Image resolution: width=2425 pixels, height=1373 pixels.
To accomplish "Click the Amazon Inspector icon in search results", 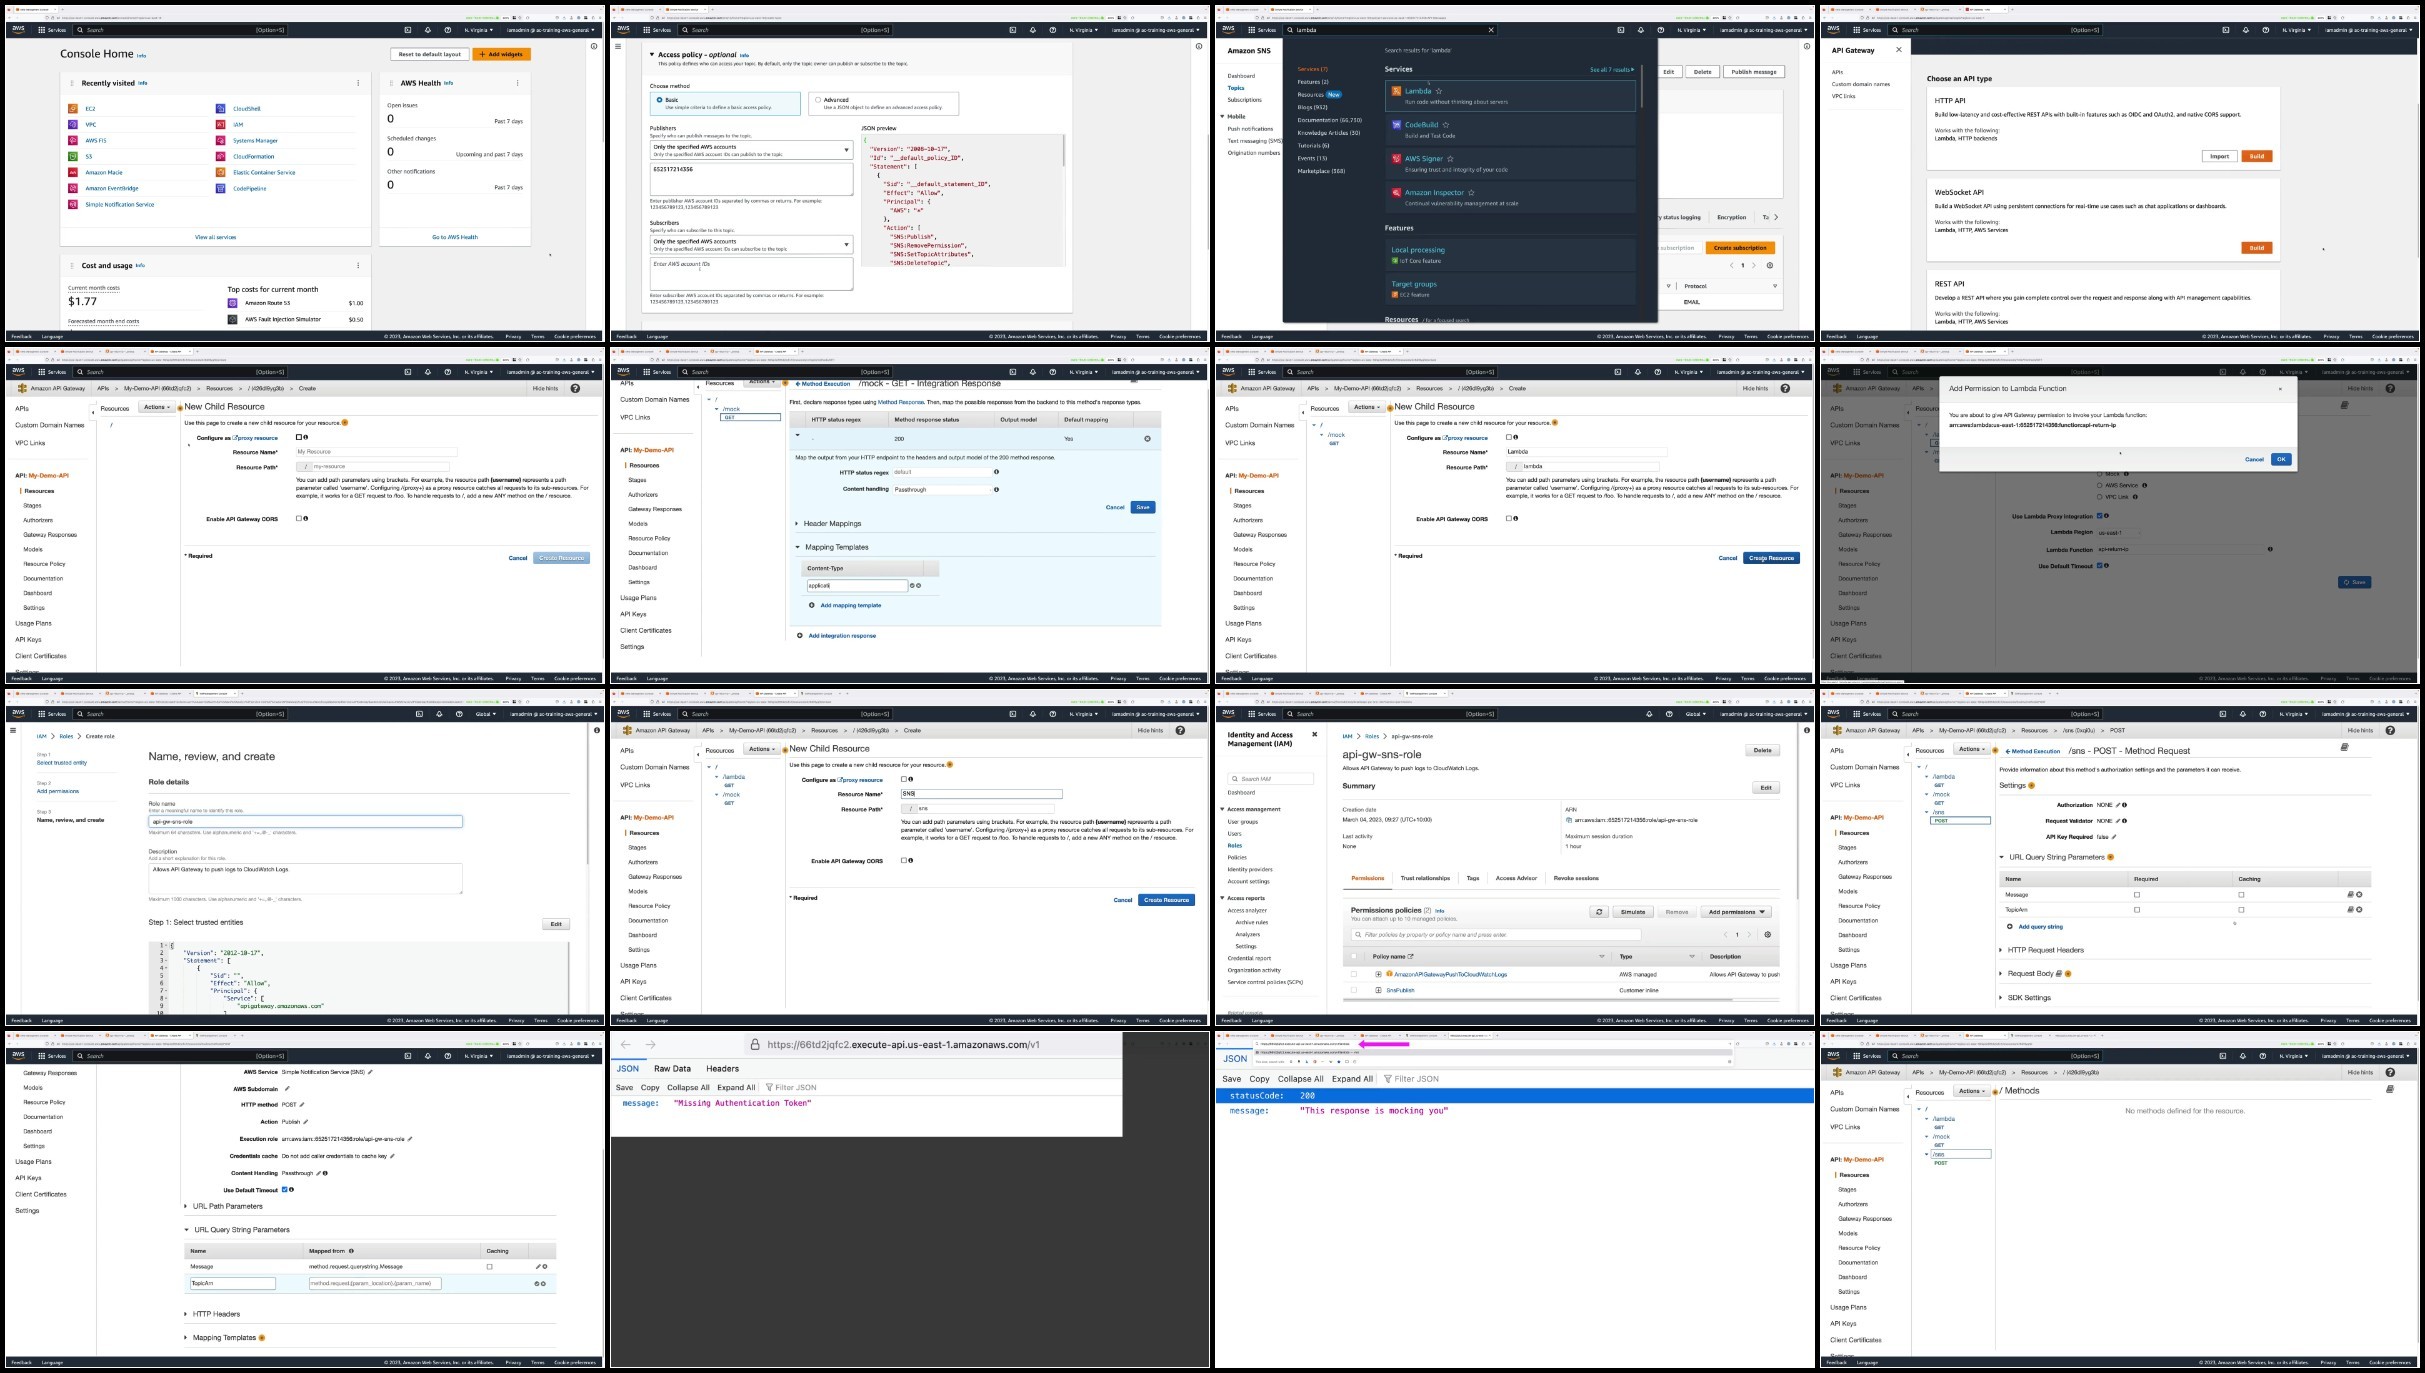I will point(1397,192).
